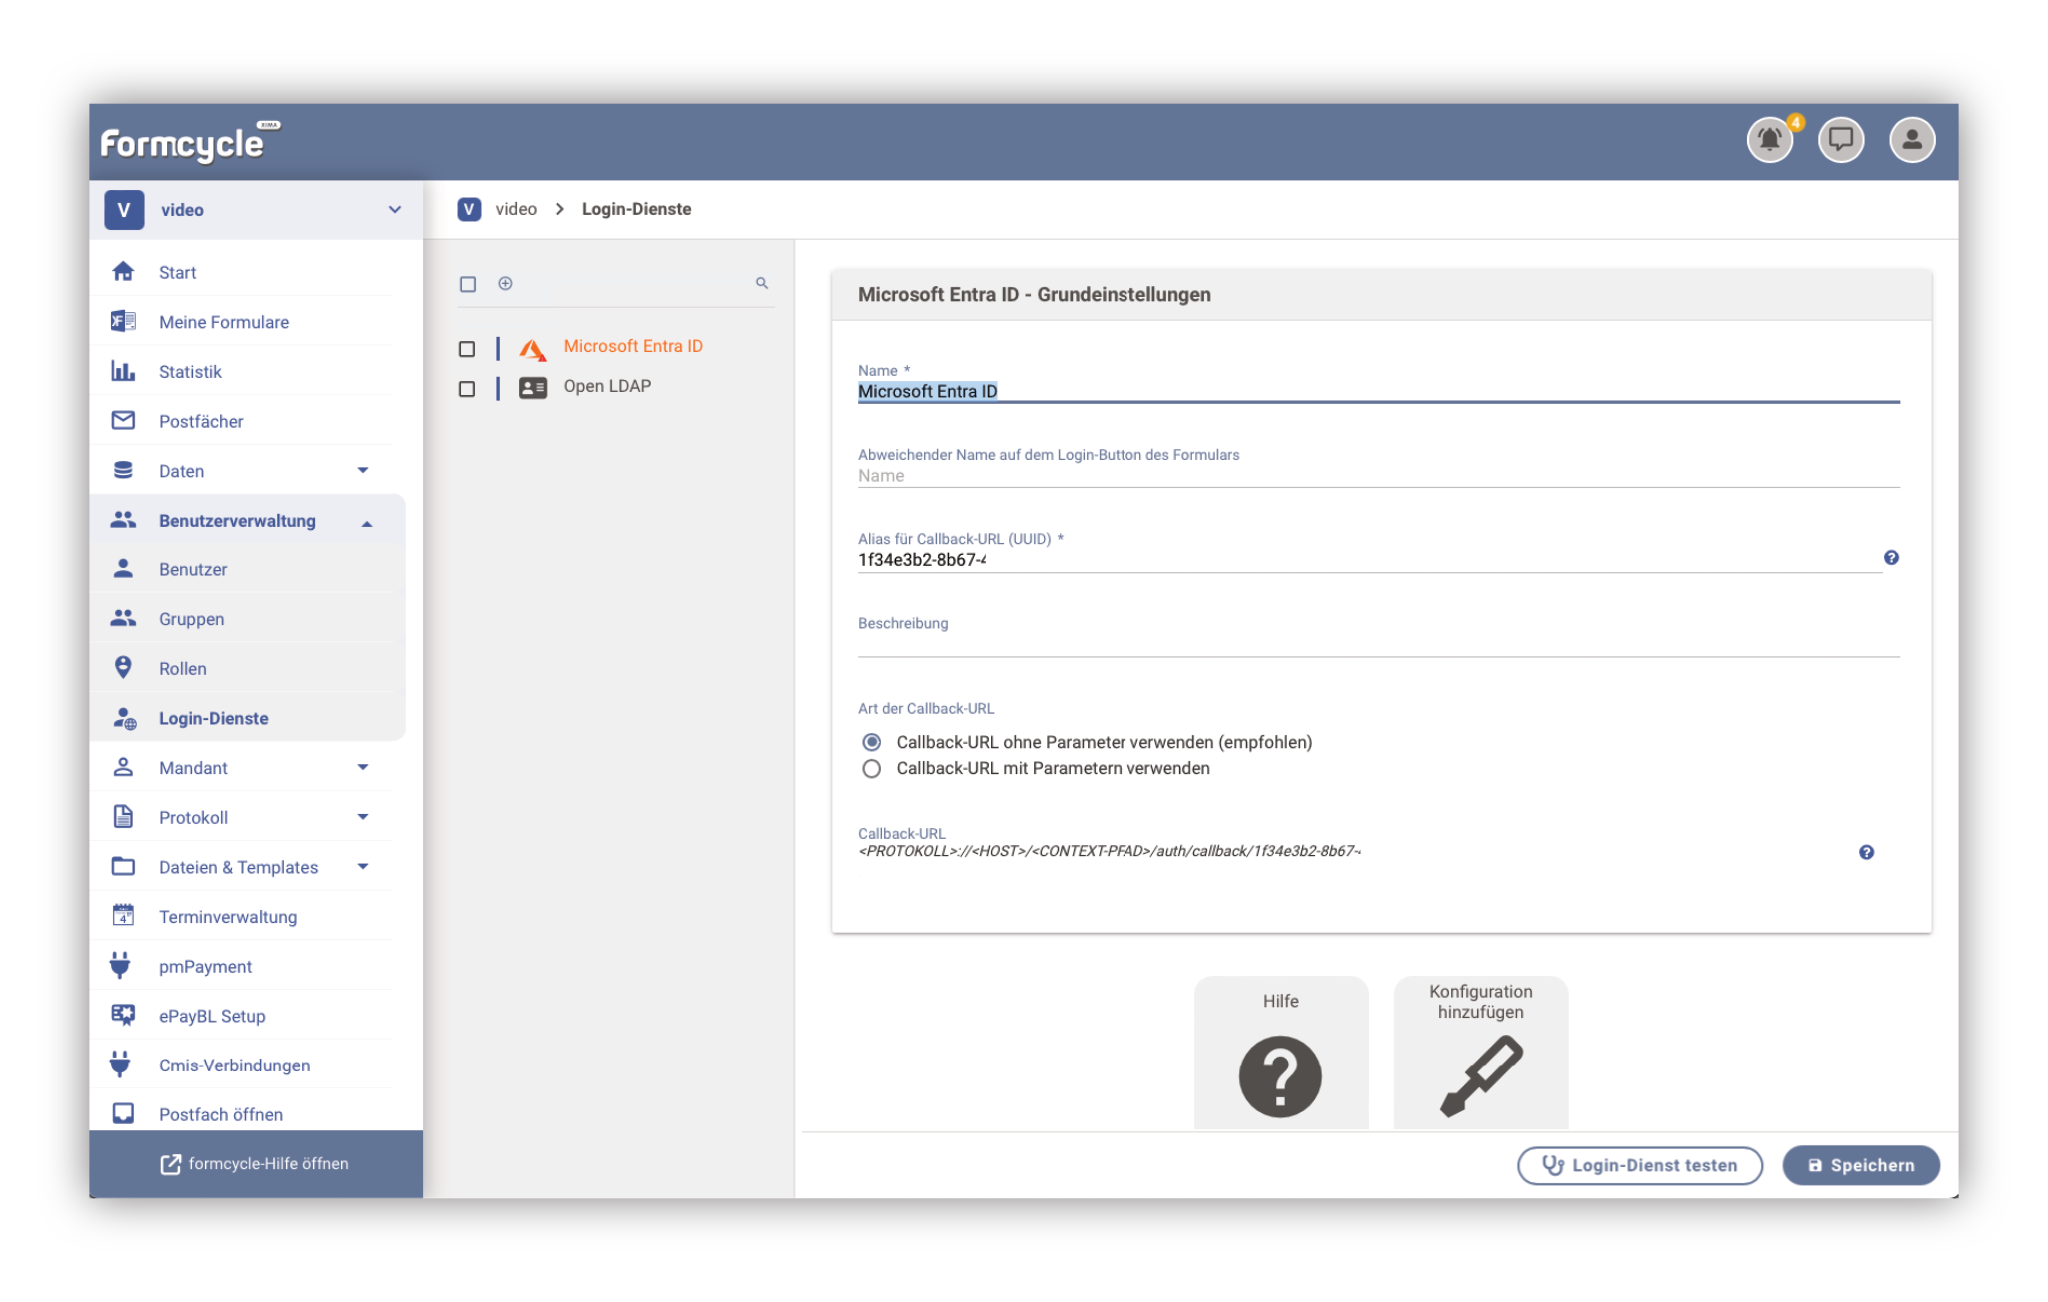This screenshot has height=1302, width=2048.
Task: Click the ePayBL Setup icon
Action: (x=123, y=1015)
